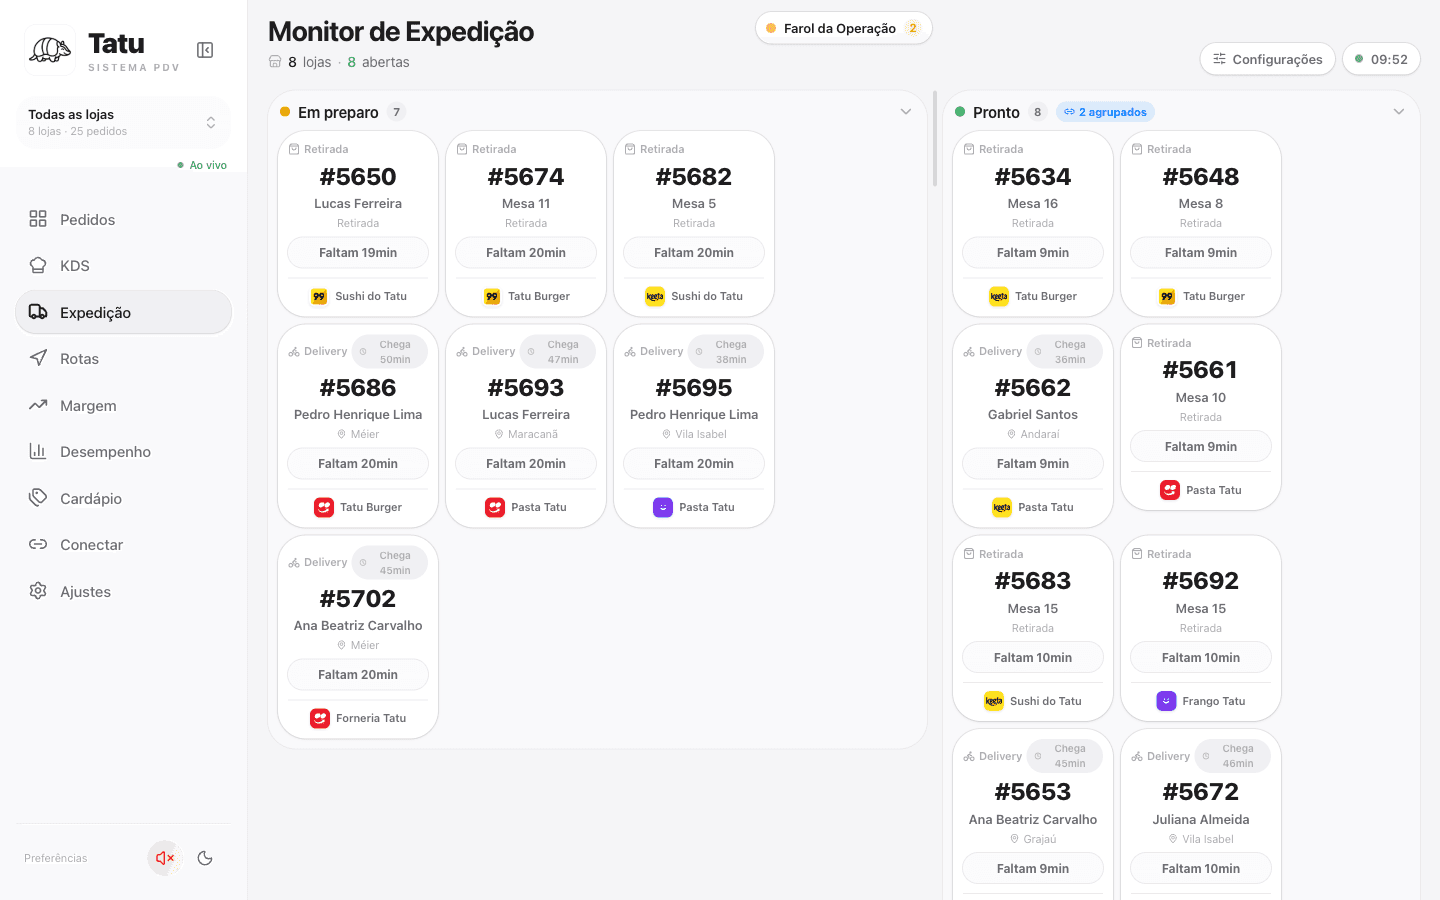Screen dimensions: 1440x900
Task: Click purple app icon on order #5692
Action: [1166, 701]
